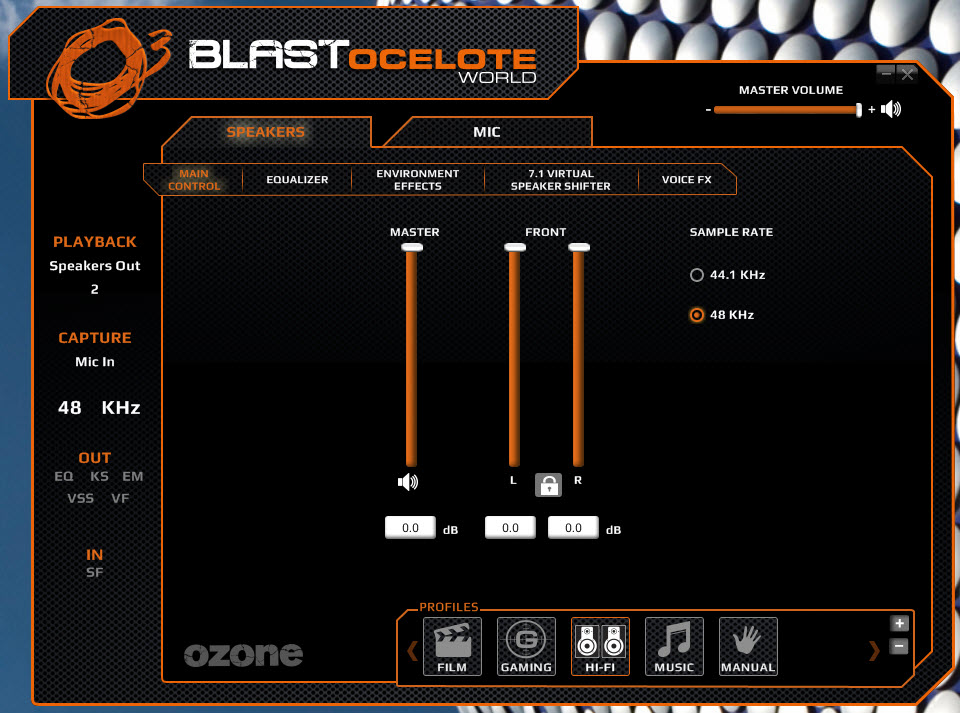This screenshot has width=960, height=713.
Task: Click the Front right dB value field
Action: pyautogui.click(x=573, y=528)
